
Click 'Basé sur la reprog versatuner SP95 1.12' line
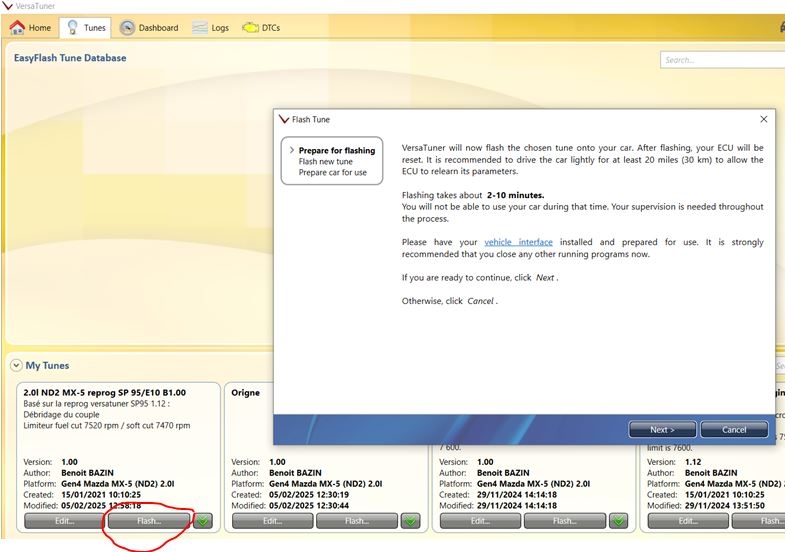pyautogui.click(x=96, y=404)
